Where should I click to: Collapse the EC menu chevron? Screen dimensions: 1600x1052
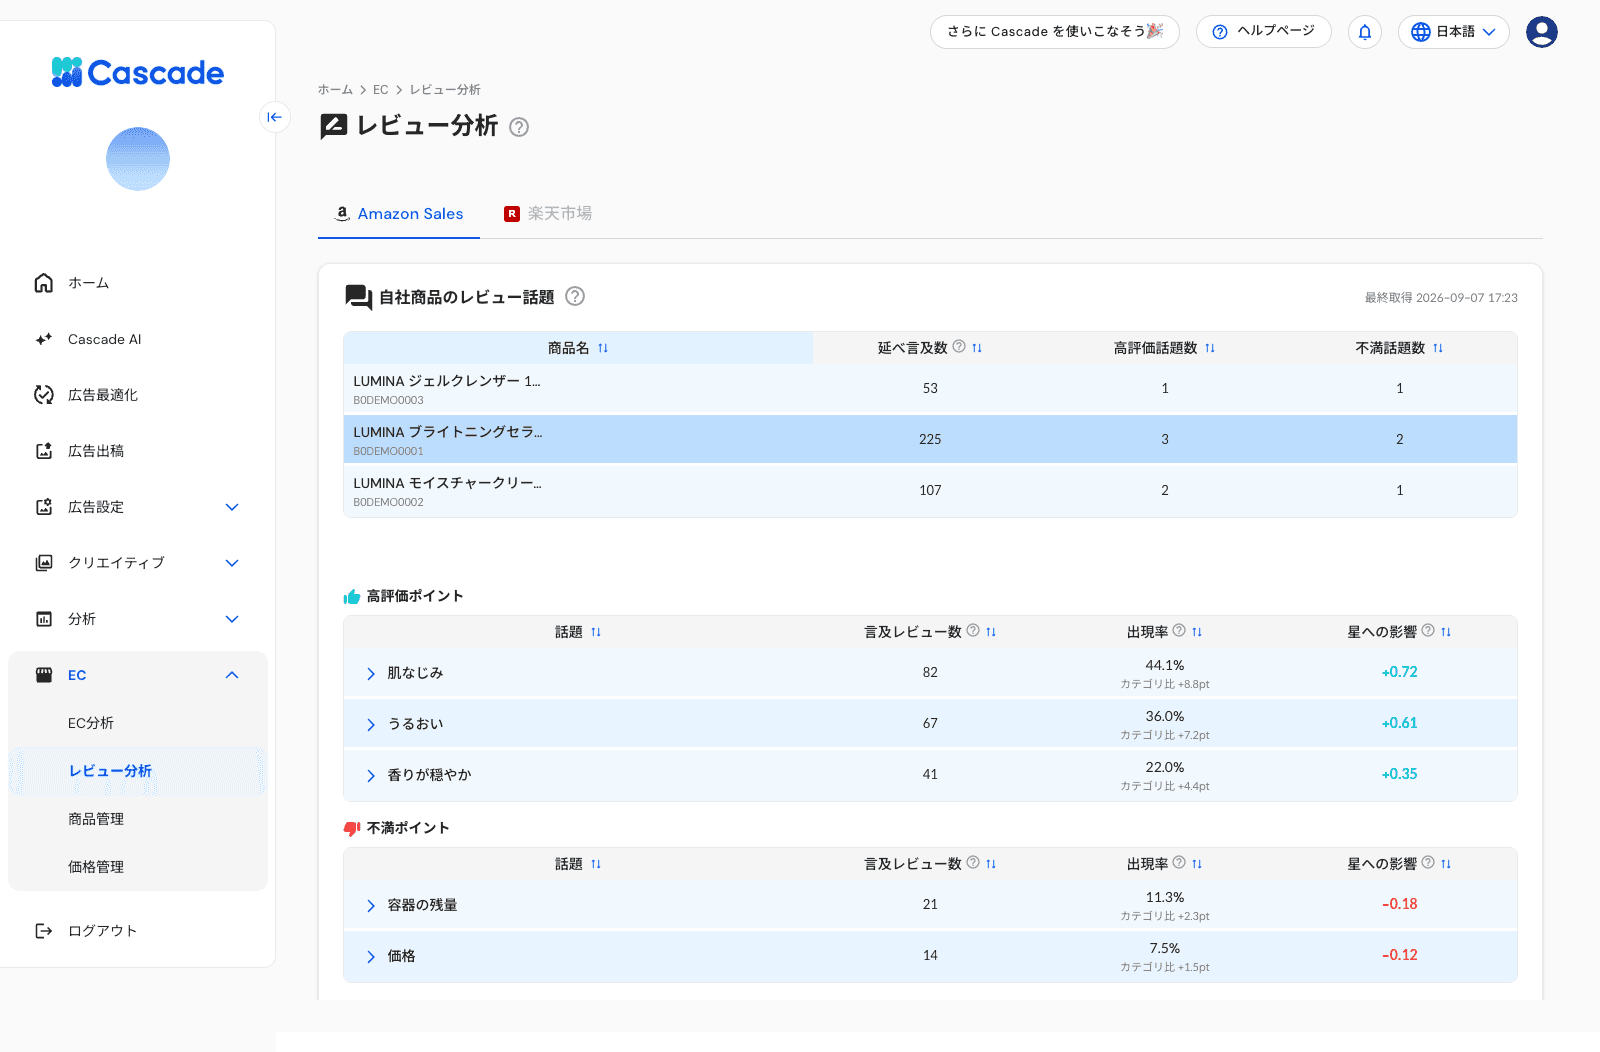232,675
